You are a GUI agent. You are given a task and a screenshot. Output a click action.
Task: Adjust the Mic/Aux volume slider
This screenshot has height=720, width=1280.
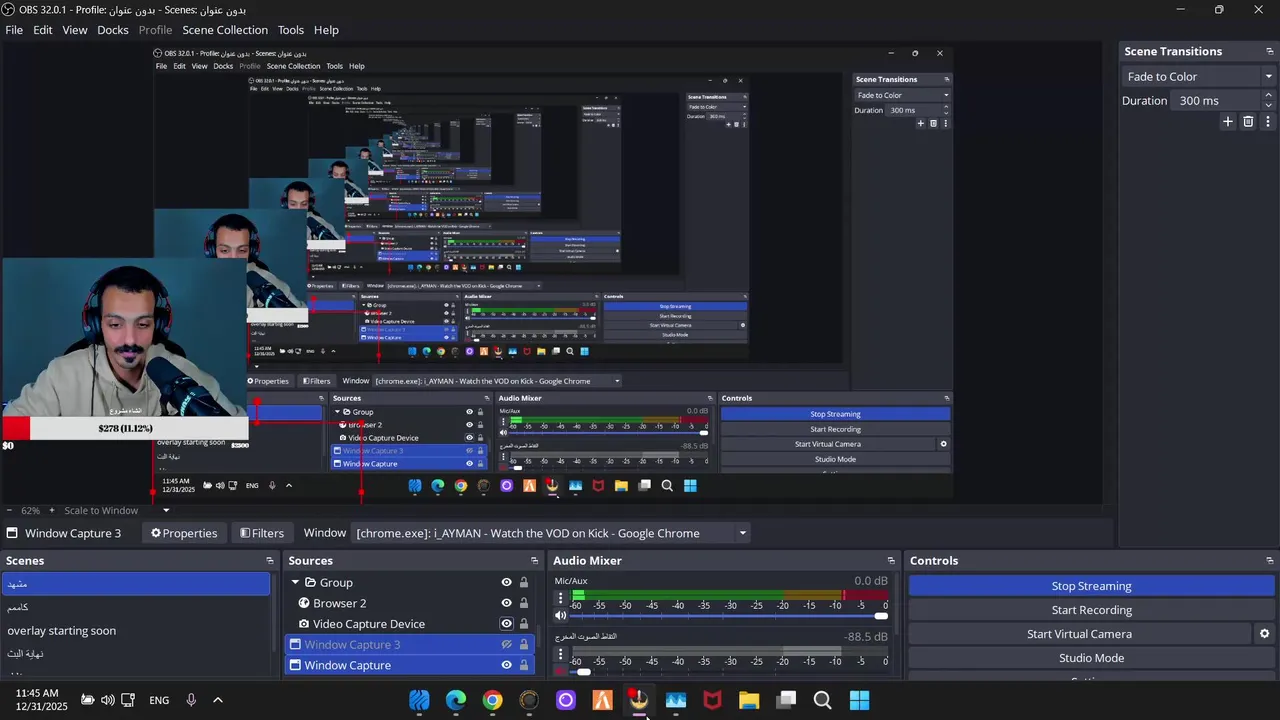point(728,616)
